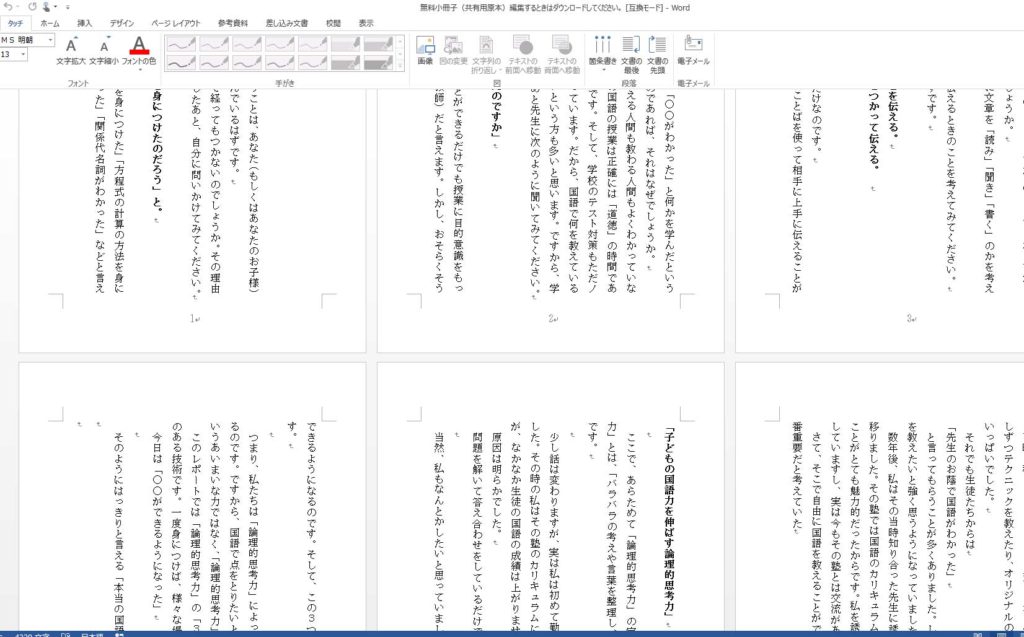This screenshot has width=1024, height=637.
Task: Jump with the 文書の最後 icon
Action: pyautogui.click(x=631, y=46)
